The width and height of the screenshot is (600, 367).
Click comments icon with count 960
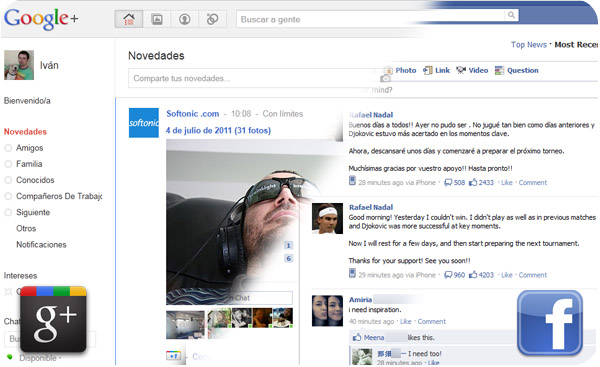(448, 275)
